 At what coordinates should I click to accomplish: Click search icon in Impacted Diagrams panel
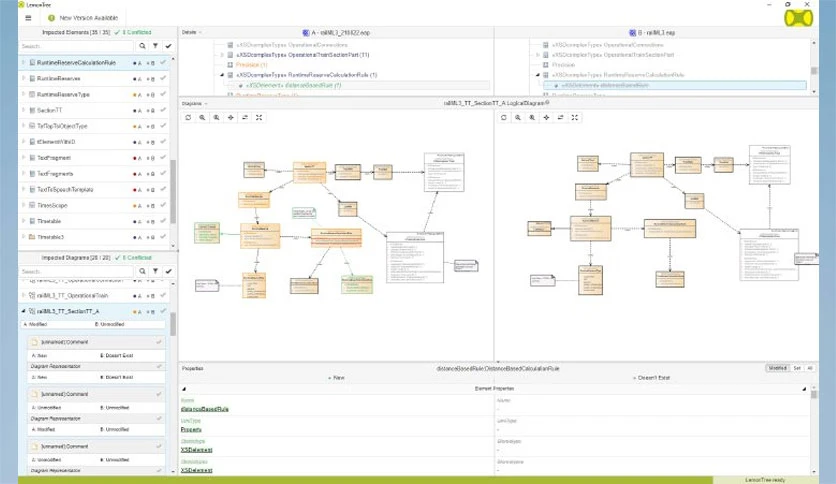point(142,271)
